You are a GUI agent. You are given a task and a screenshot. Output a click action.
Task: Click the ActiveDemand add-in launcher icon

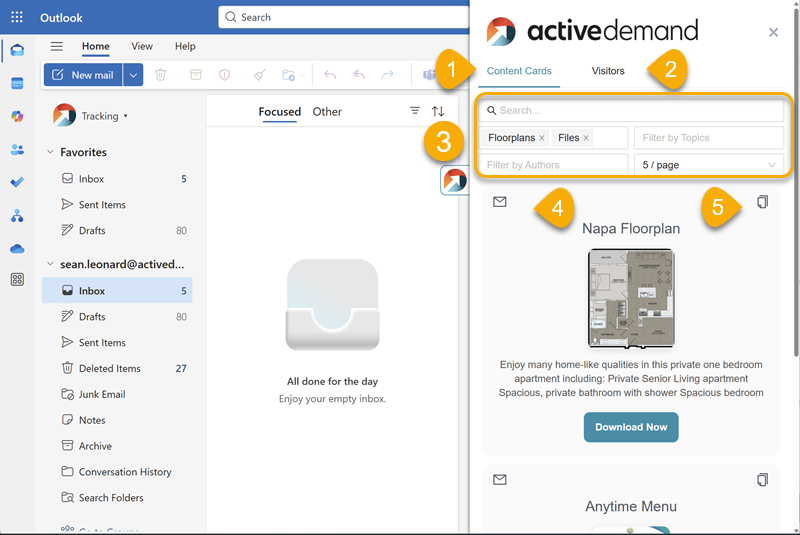coord(455,180)
